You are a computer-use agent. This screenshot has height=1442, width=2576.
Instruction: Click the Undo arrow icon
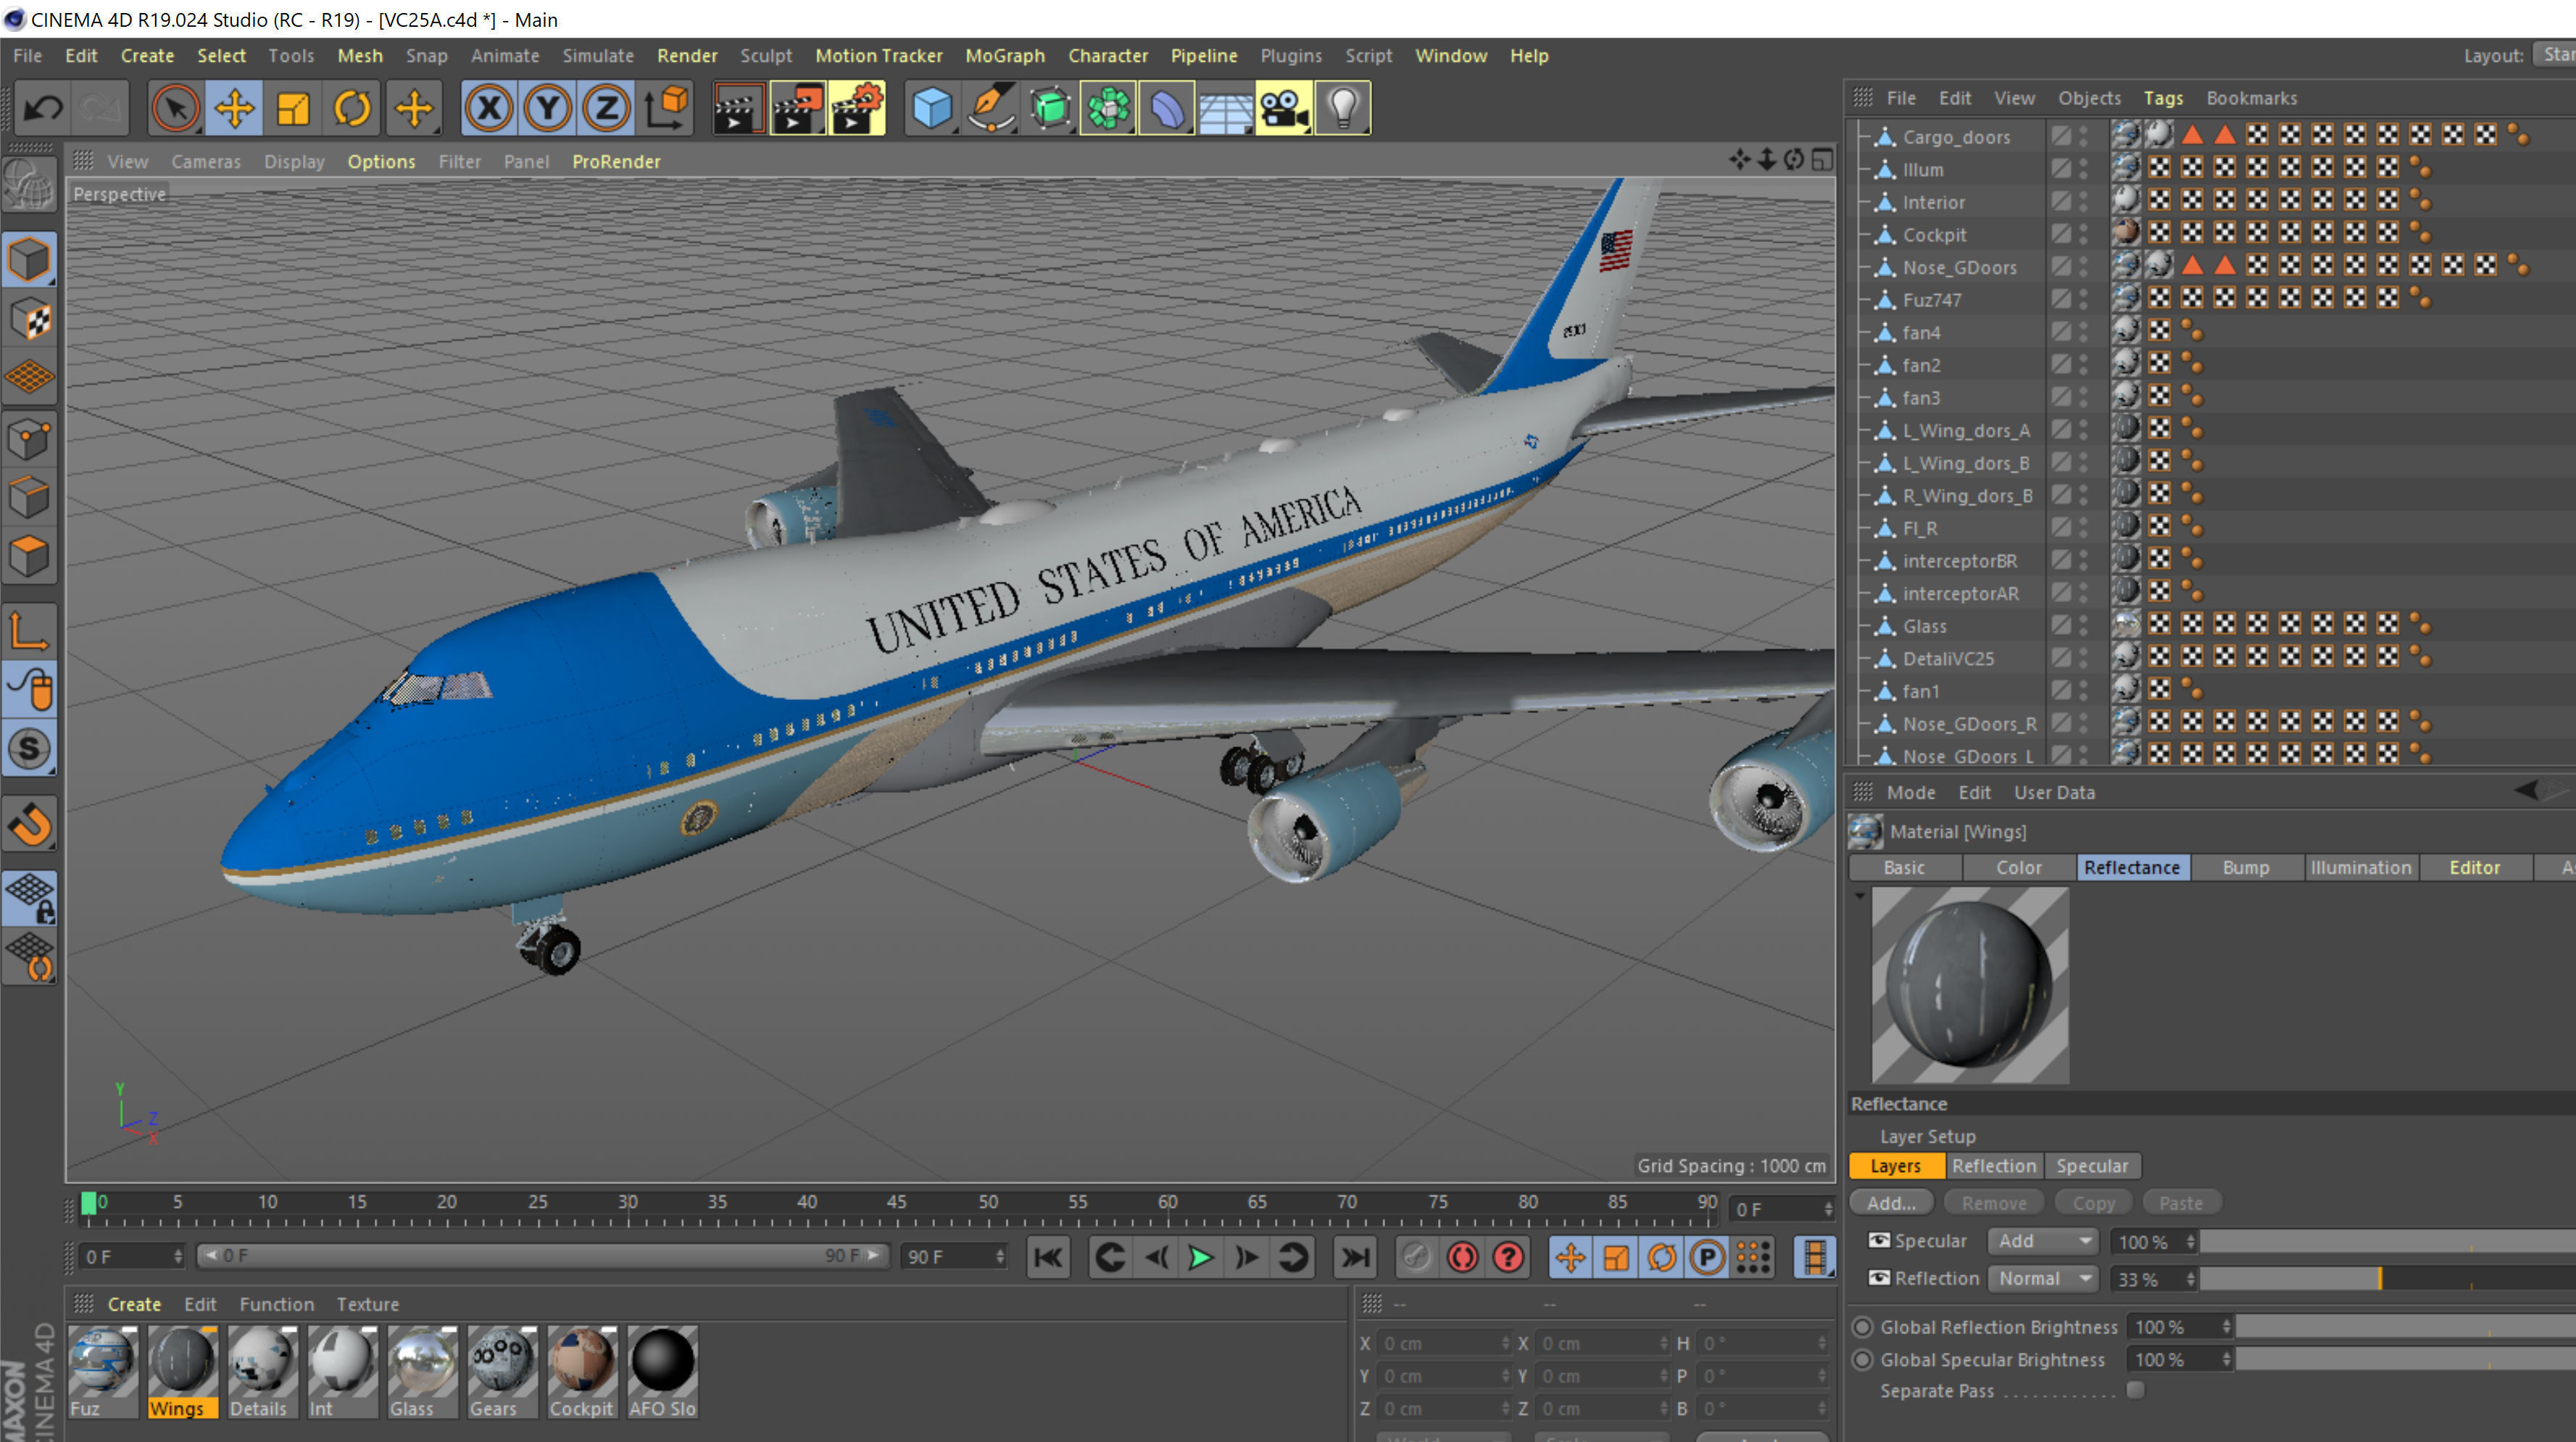pyautogui.click(x=42, y=108)
